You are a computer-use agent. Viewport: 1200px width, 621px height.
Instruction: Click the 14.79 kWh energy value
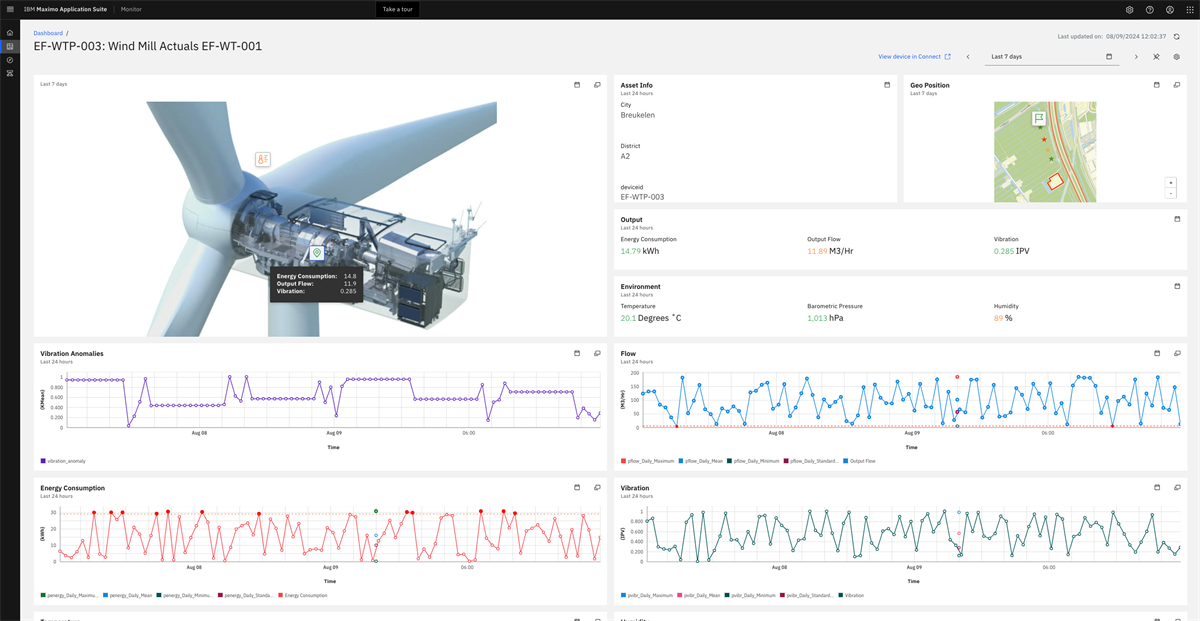click(x=640, y=251)
